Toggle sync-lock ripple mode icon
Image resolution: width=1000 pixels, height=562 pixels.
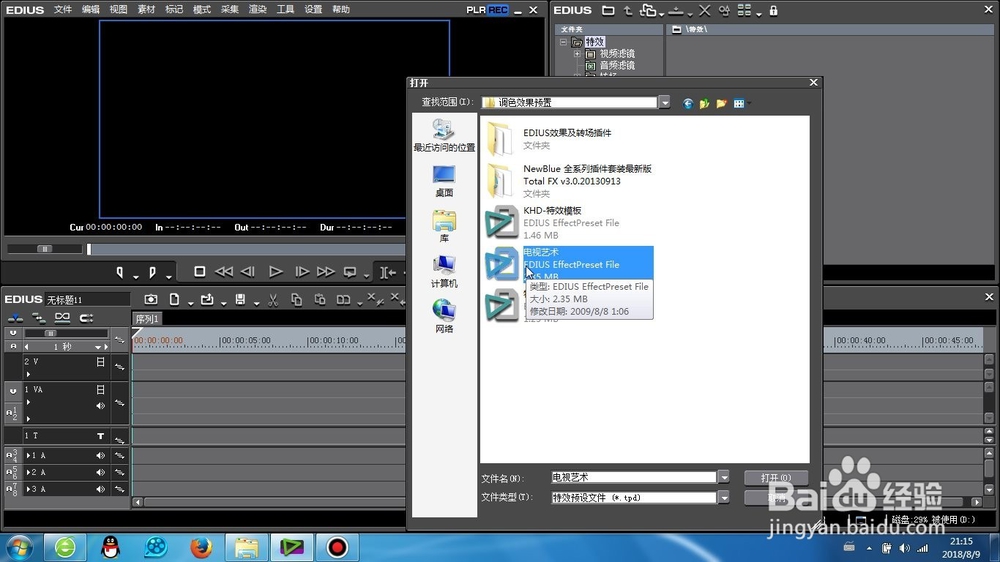click(x=39, y=318)
